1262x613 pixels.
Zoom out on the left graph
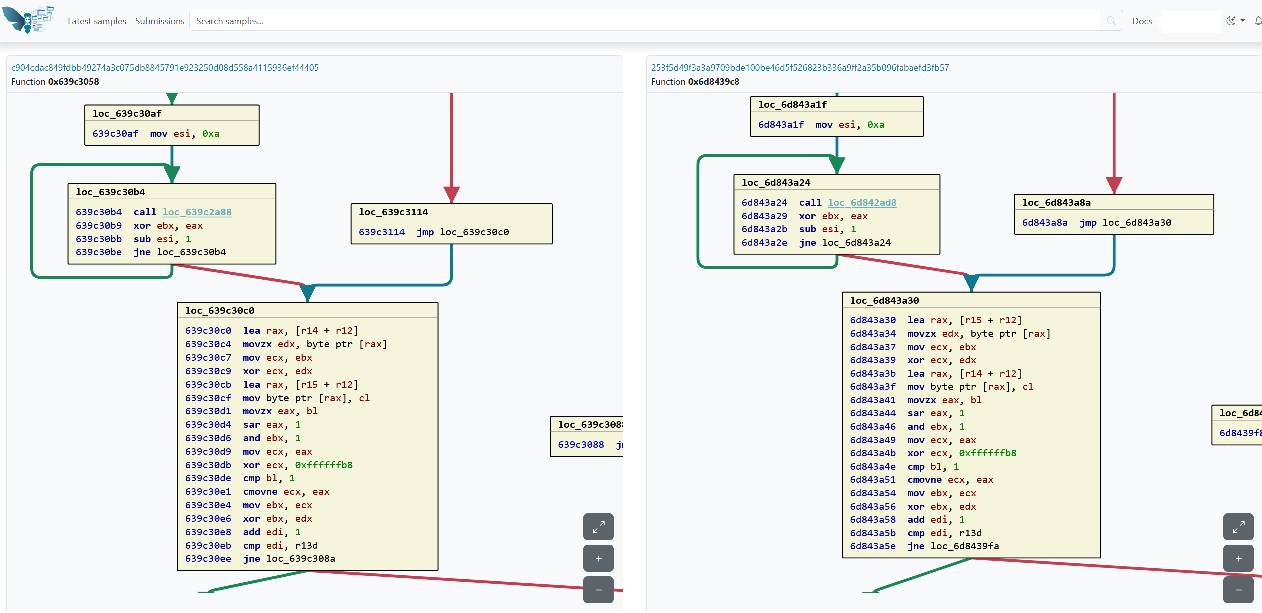pos(598,590)
